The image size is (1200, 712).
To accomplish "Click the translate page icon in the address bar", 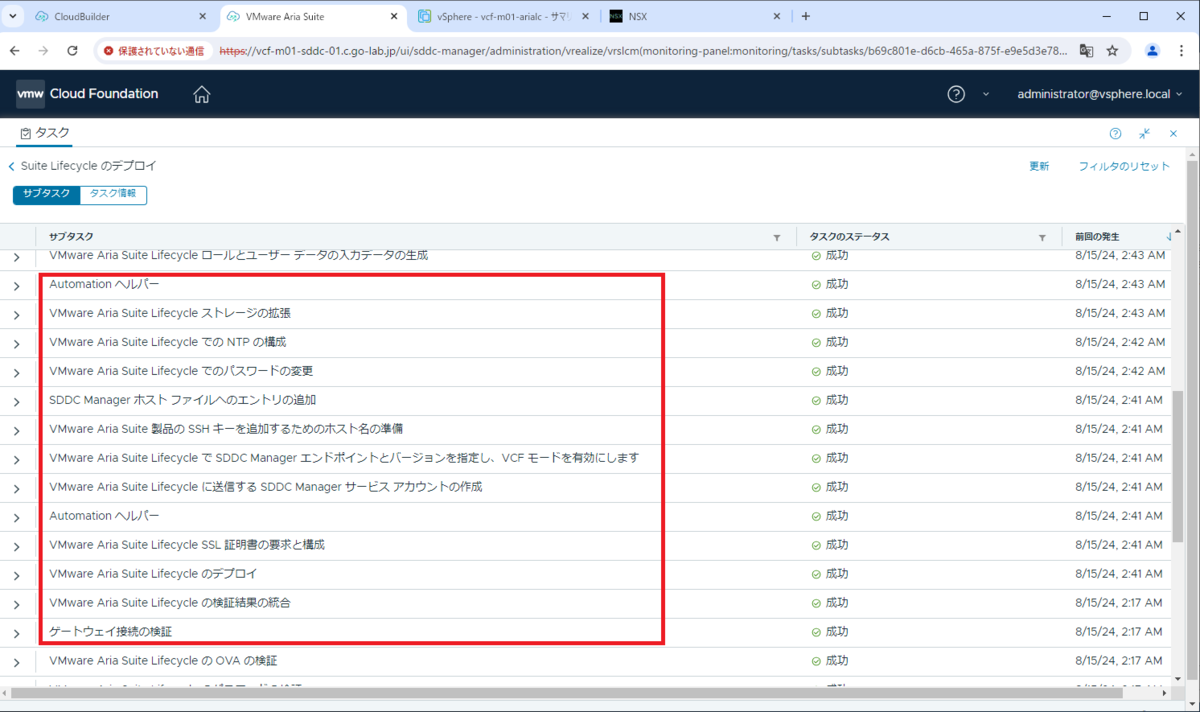I will point(1086,50).
